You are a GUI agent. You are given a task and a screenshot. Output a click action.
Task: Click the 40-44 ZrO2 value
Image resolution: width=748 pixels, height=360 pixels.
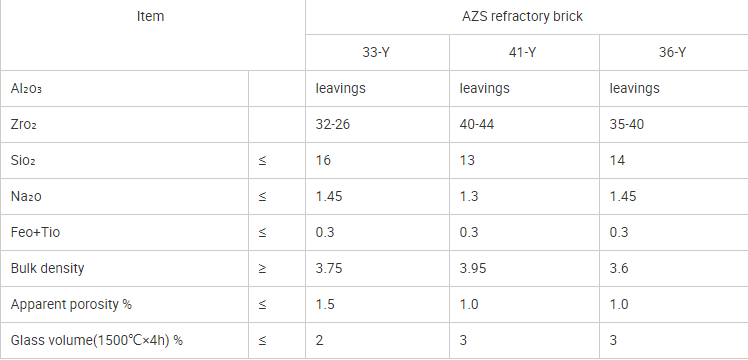click(x=477, y=124)
